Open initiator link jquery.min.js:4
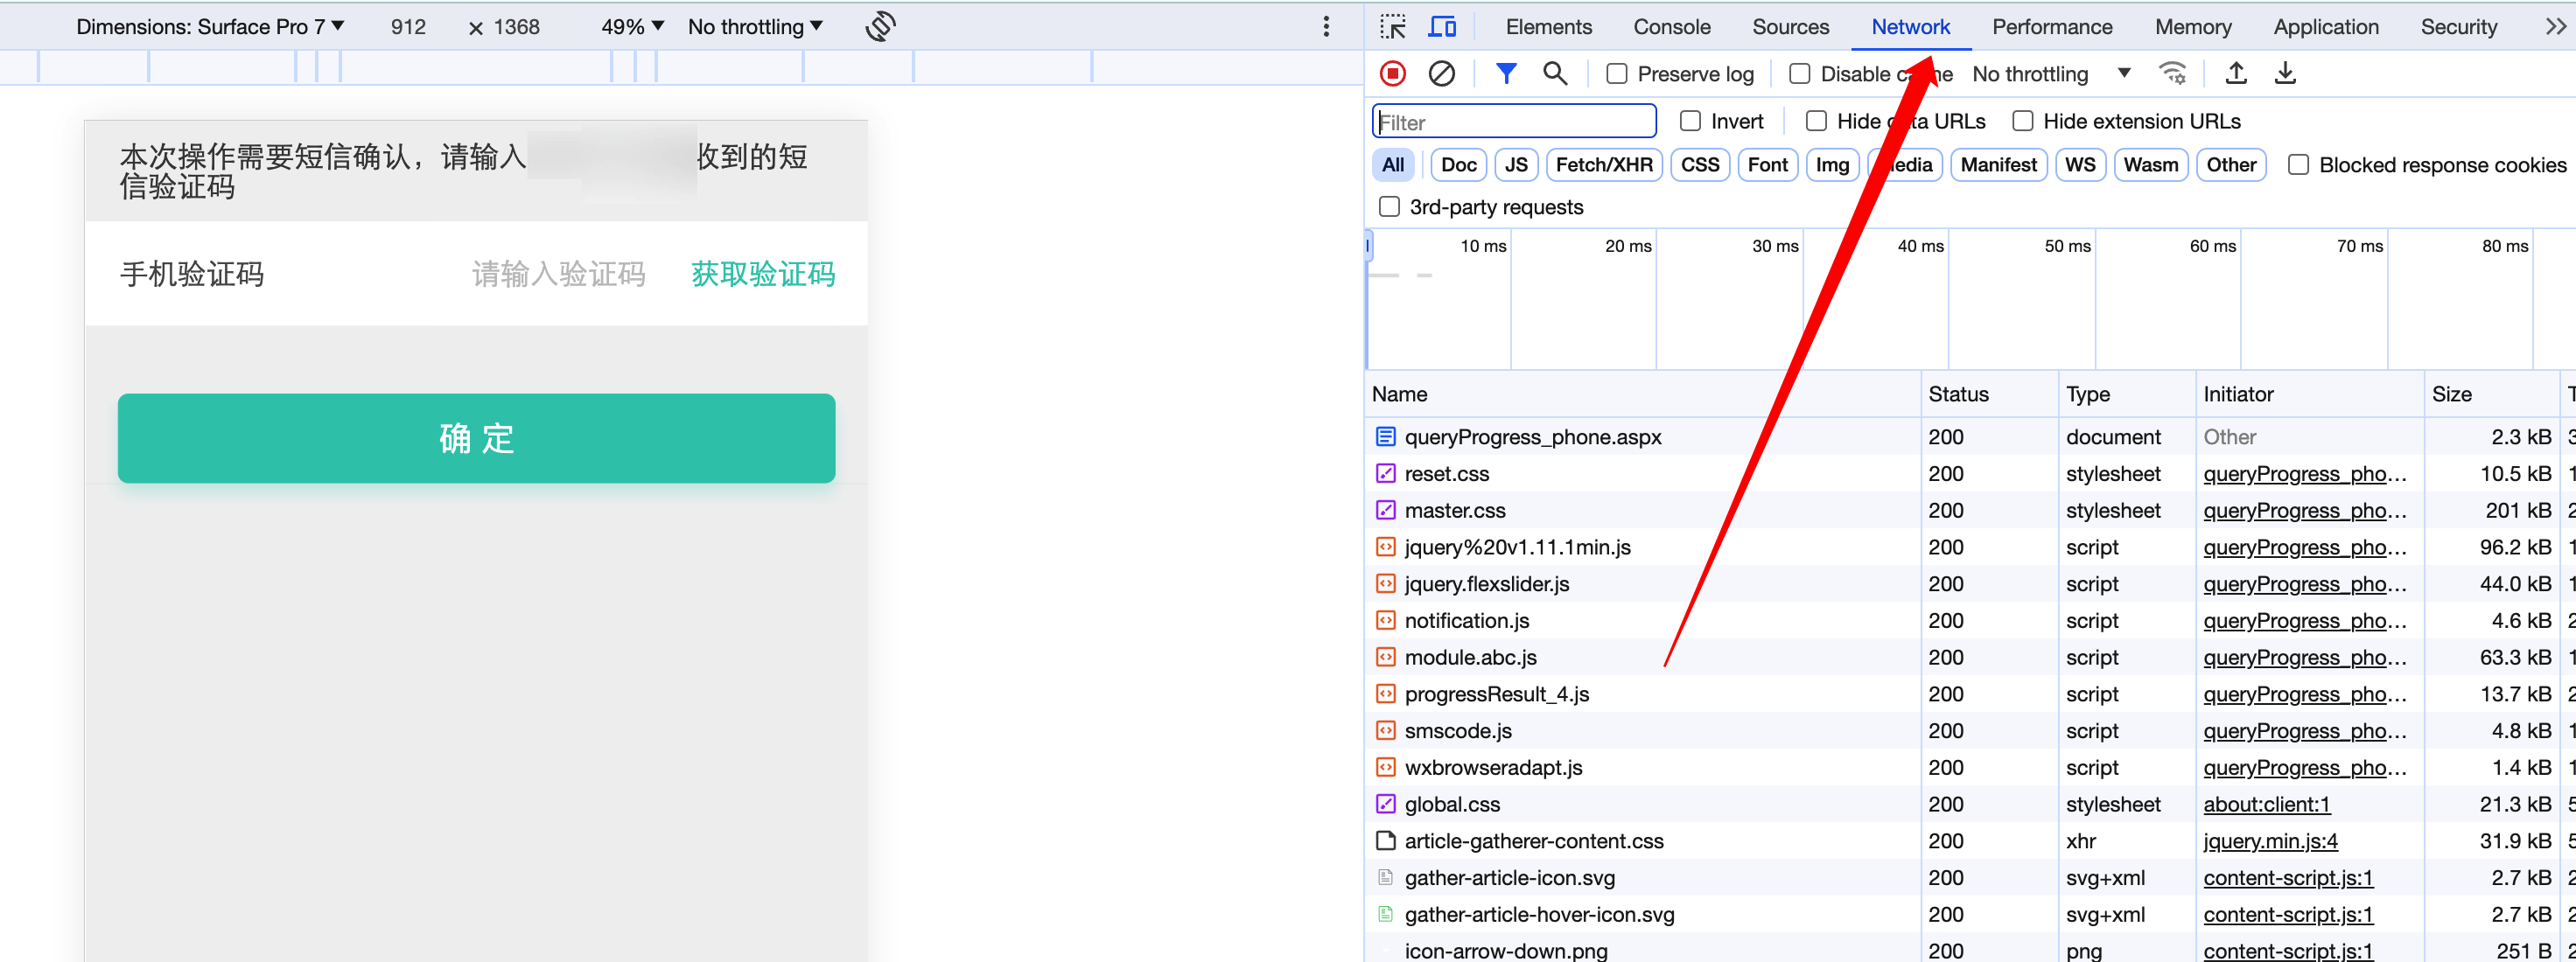This screenshot has height=962, width=2576. point(2270,841)
